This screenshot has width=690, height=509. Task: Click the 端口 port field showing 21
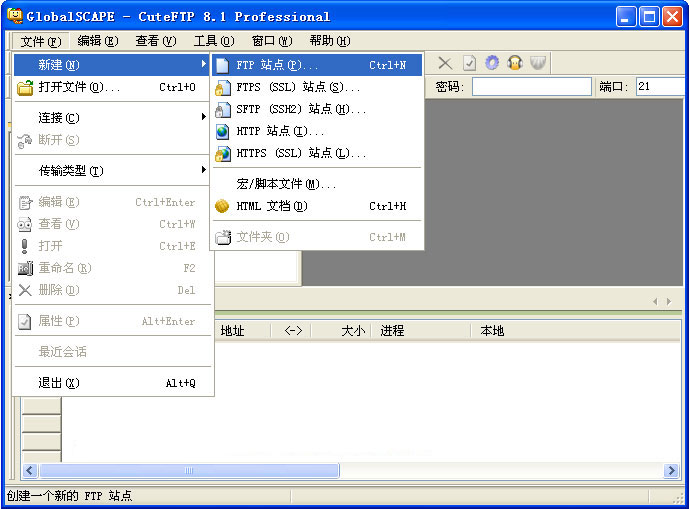coord(660,87)
